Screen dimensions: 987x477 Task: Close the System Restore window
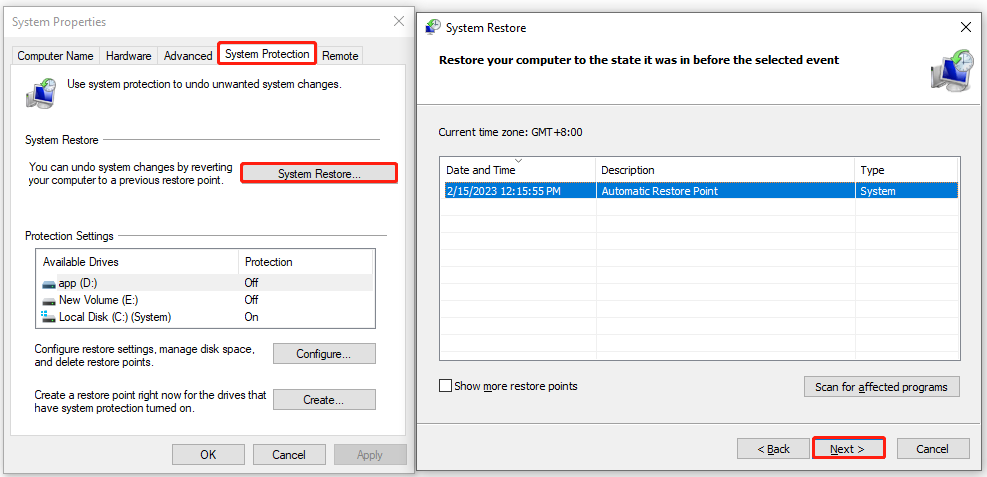(966, 27)
